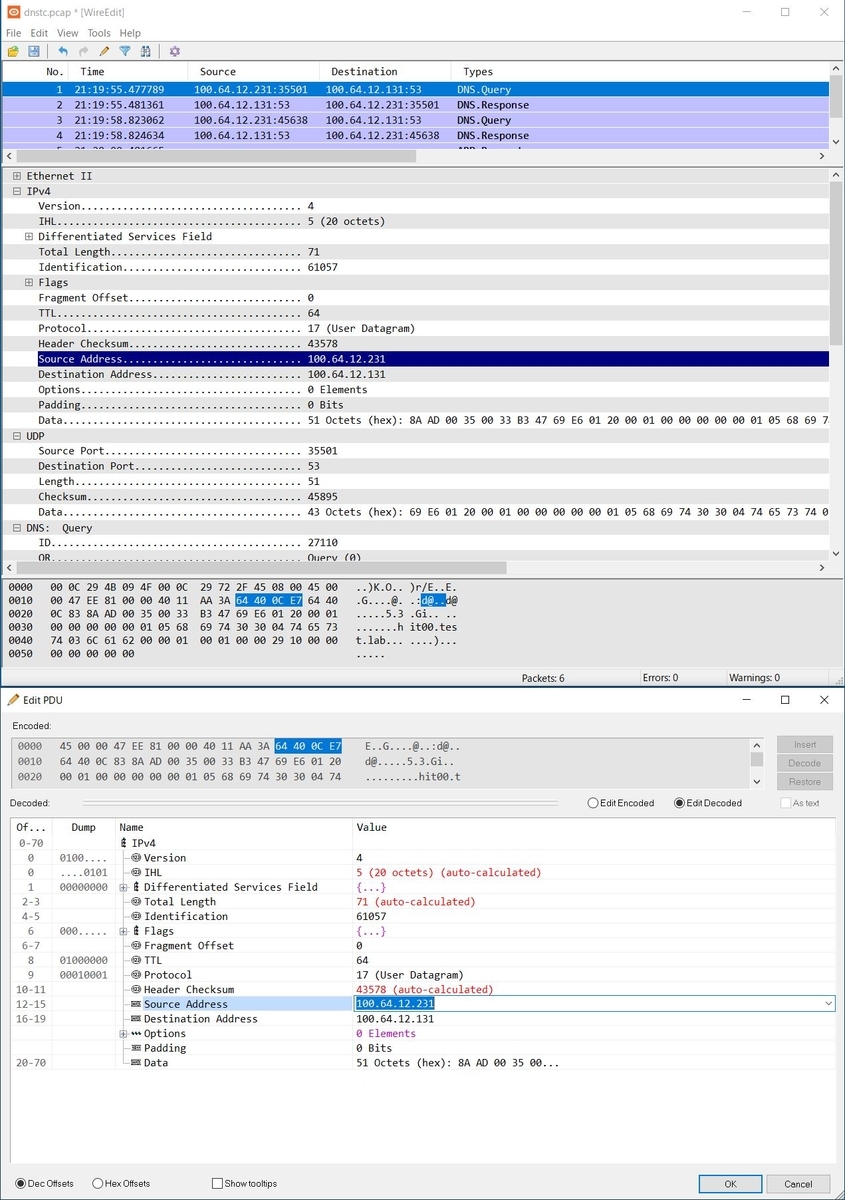Toggle the As text checkbox
Screen dimensions: 845x1200
pos(786,803)
